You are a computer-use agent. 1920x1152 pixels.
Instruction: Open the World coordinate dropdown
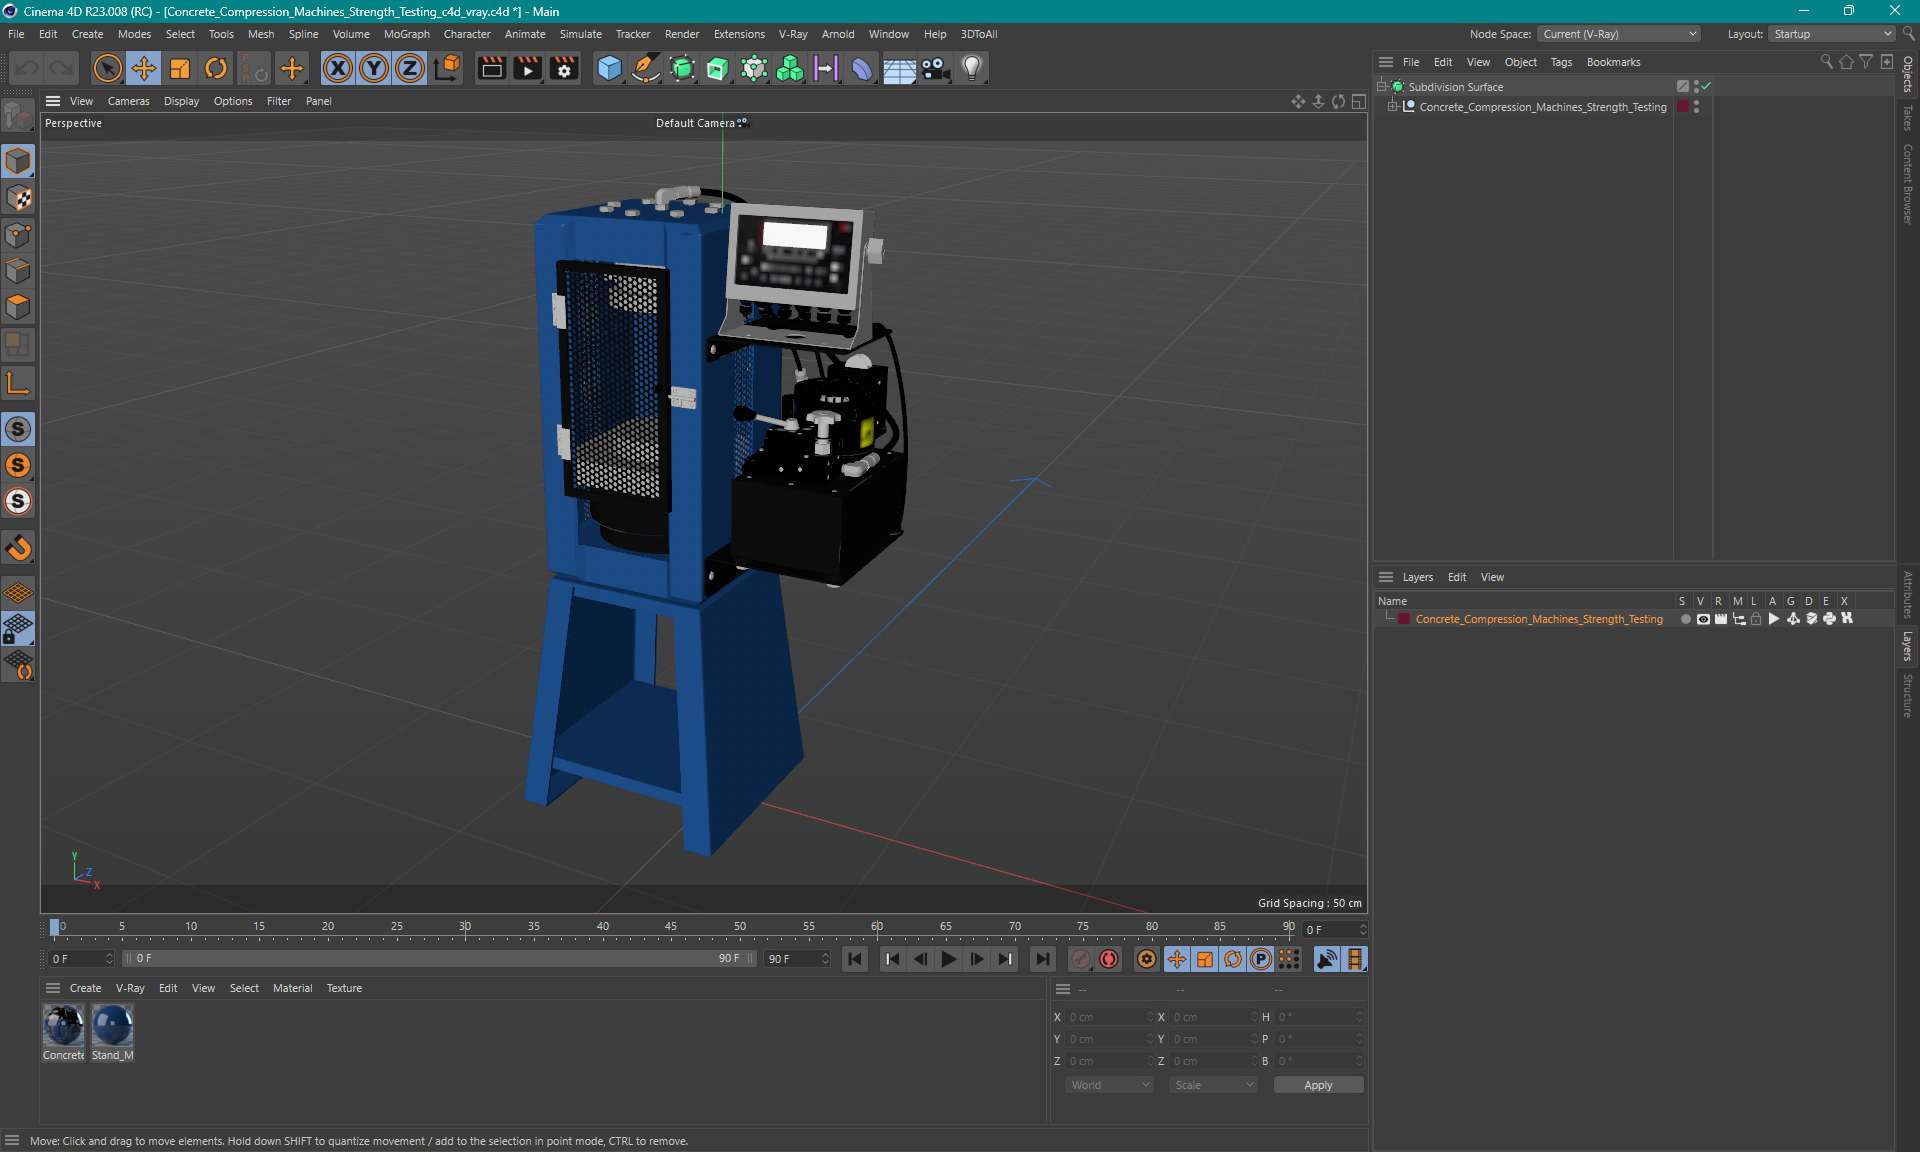pyautogui.click(x=1109, y=1085)
